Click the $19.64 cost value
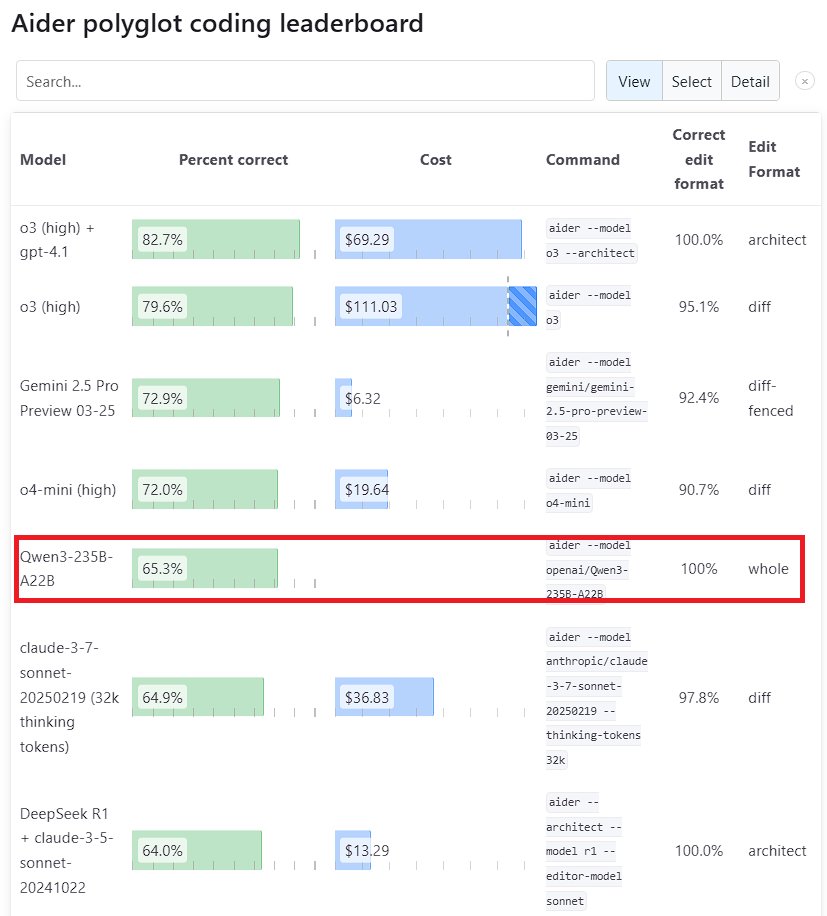The height and width of the screenshot is (916, 827). pyautogui.click(x=367, y=490)
